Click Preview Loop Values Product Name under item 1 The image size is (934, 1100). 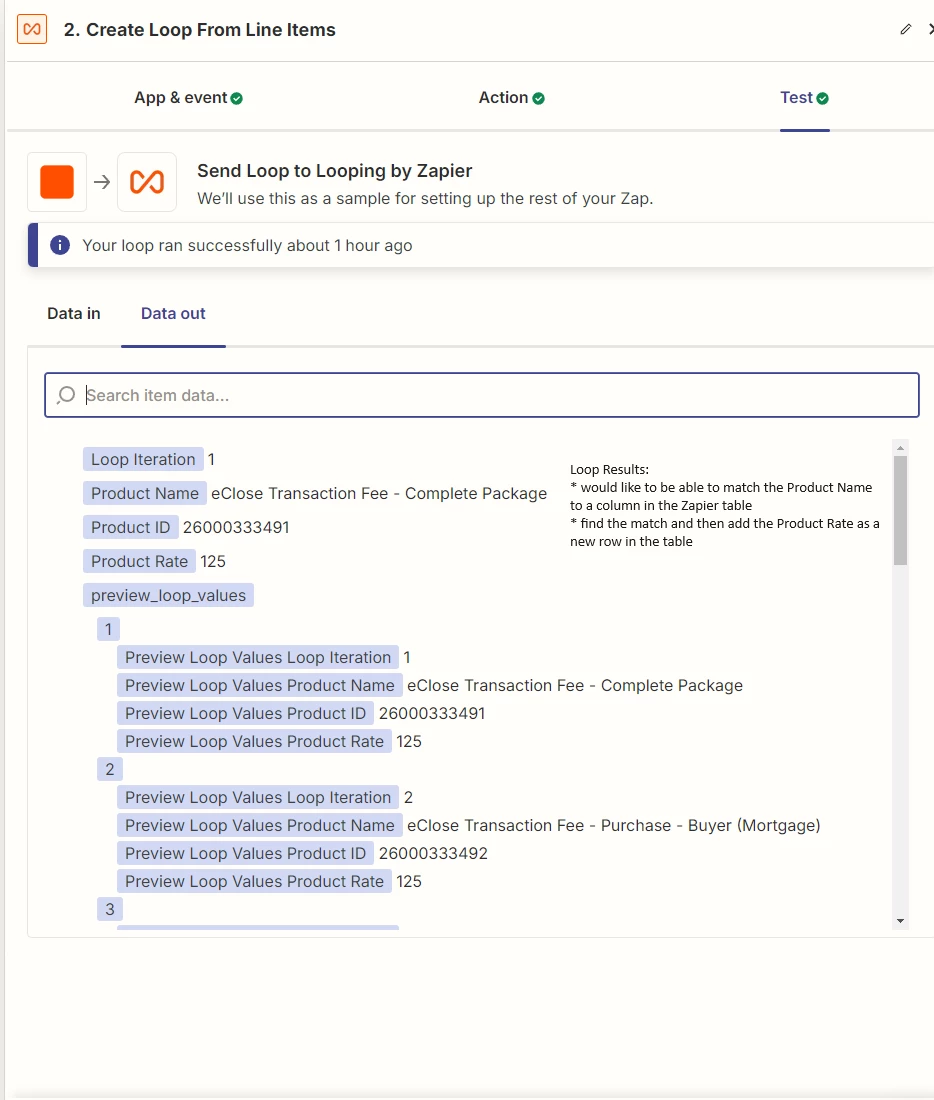[260, 685]
